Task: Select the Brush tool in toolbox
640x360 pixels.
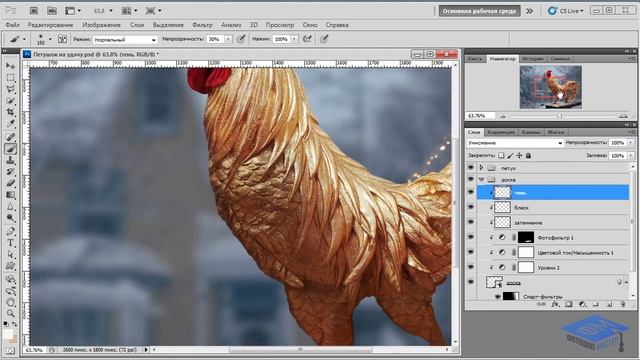Action: point(11,149)
